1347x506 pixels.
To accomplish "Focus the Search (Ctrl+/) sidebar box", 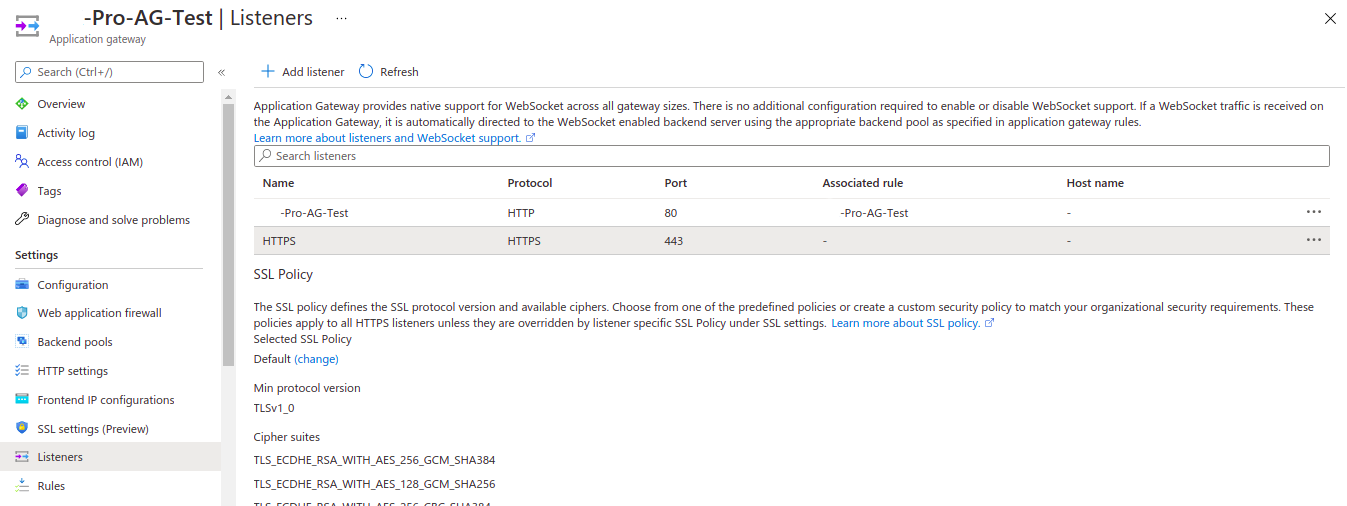I will tap(109, 72).
